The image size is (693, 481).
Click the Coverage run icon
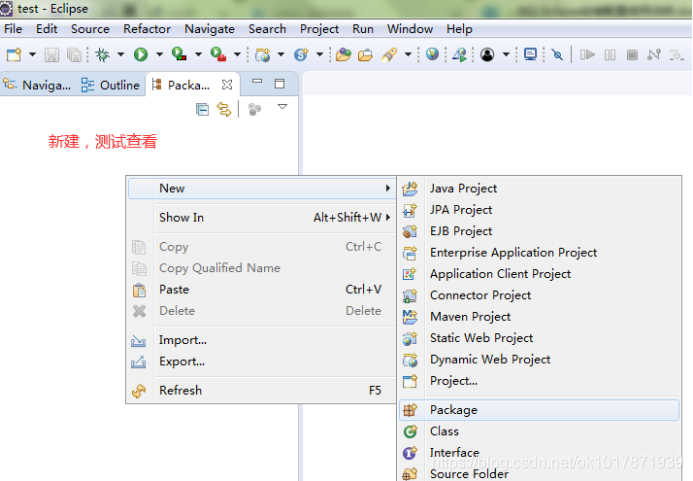pos(179,54)
